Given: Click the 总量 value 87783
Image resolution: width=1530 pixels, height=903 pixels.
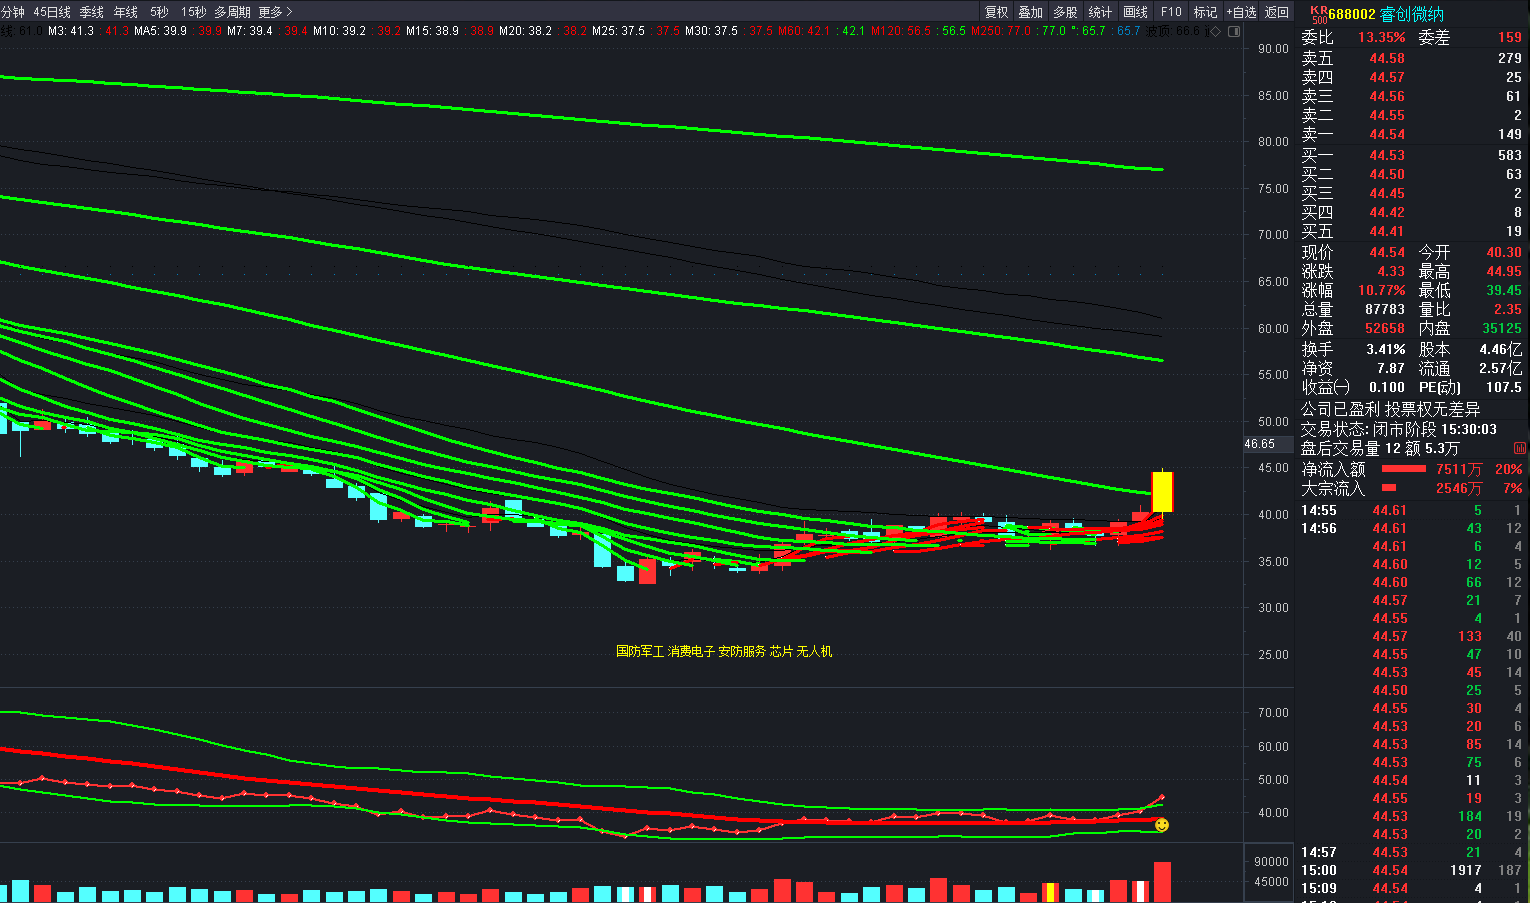Looking at the screenshot, I should [x=1385, y=309].
